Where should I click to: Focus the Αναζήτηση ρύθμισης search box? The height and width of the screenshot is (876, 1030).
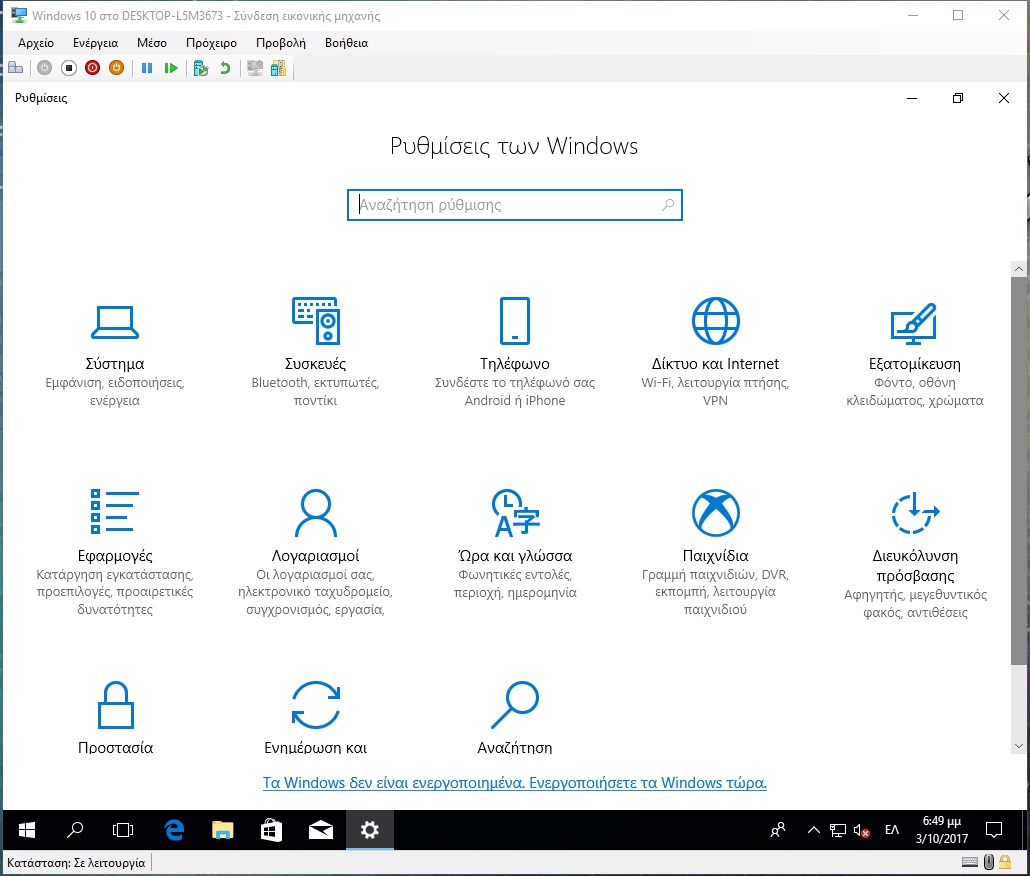pos(514,205)
